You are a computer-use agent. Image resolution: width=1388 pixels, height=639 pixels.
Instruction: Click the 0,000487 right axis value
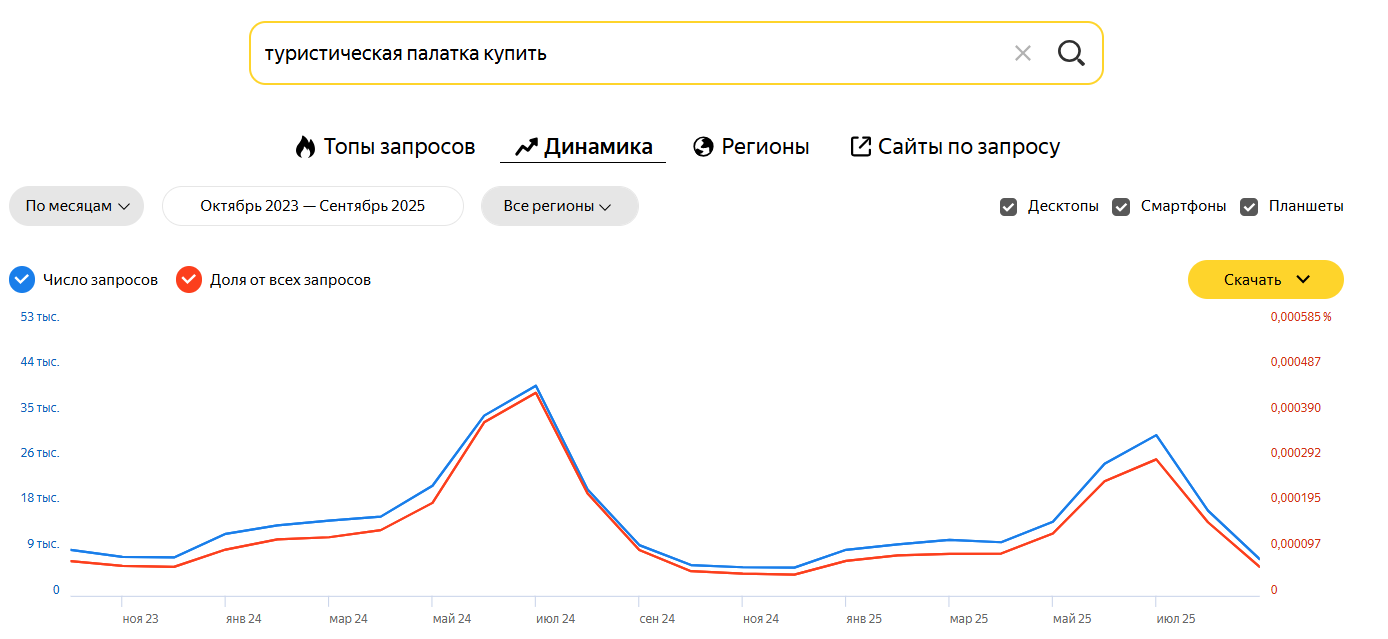click(x=1296, y=362)
